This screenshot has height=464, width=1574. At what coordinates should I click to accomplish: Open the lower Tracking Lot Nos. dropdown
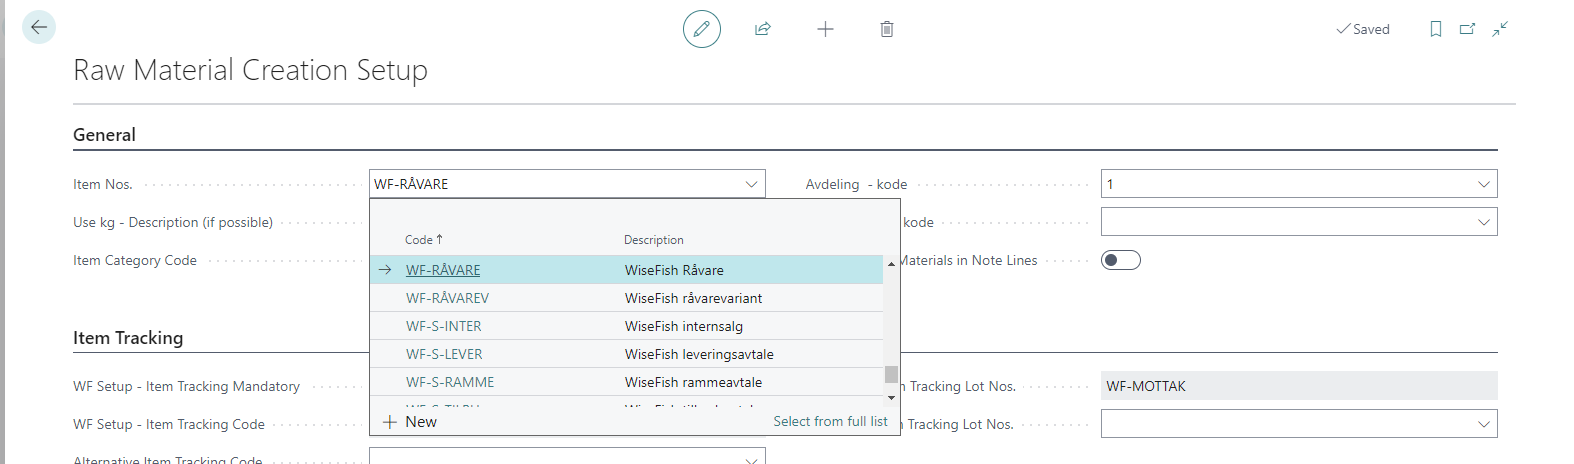coord(1483,424)
